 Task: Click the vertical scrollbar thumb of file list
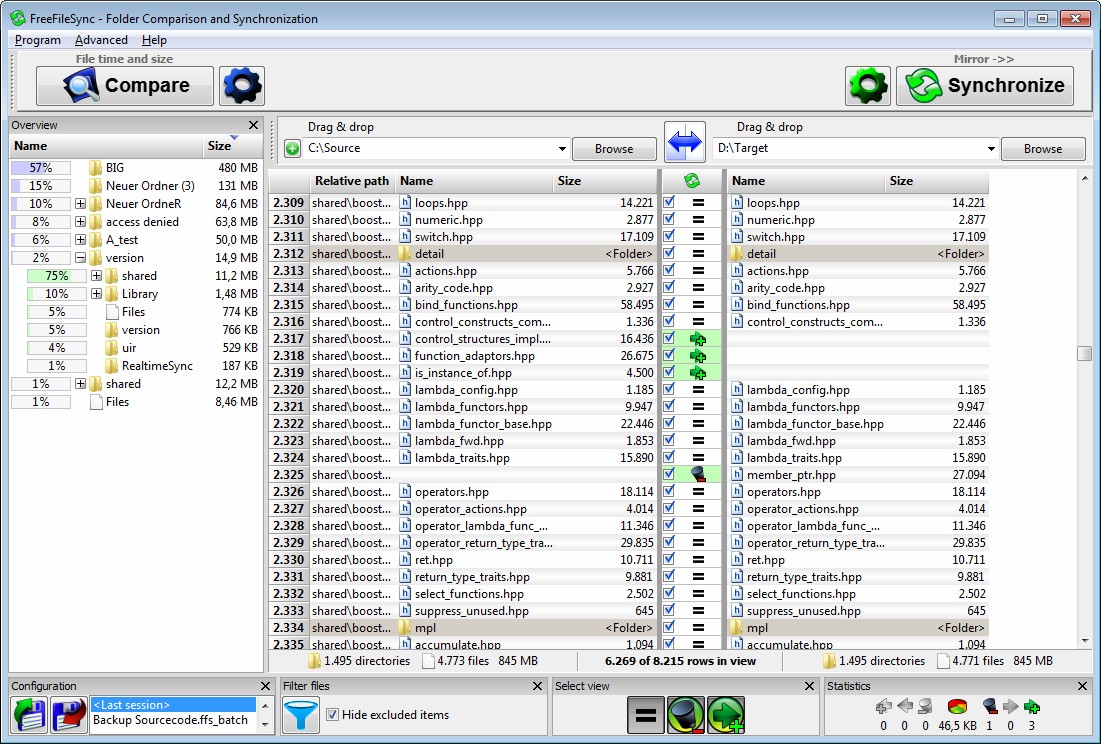click(1084, 353)
